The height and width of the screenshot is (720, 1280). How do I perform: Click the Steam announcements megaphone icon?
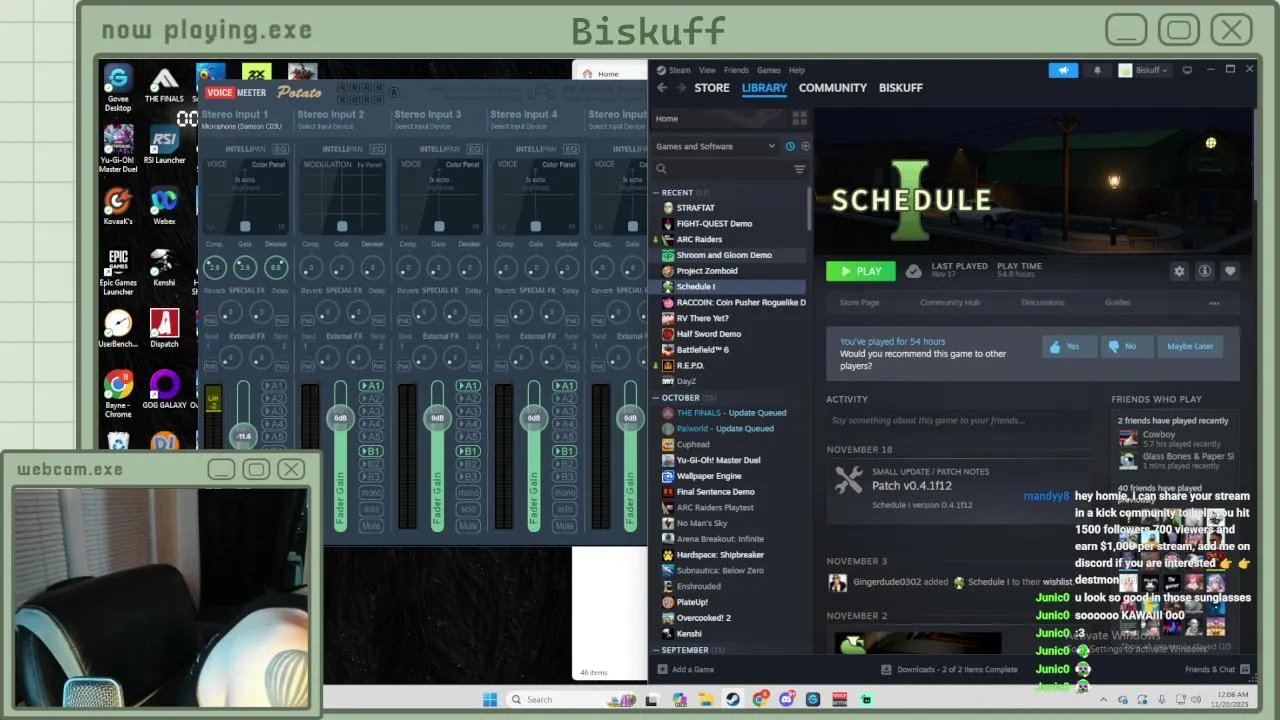point(1063,70)
